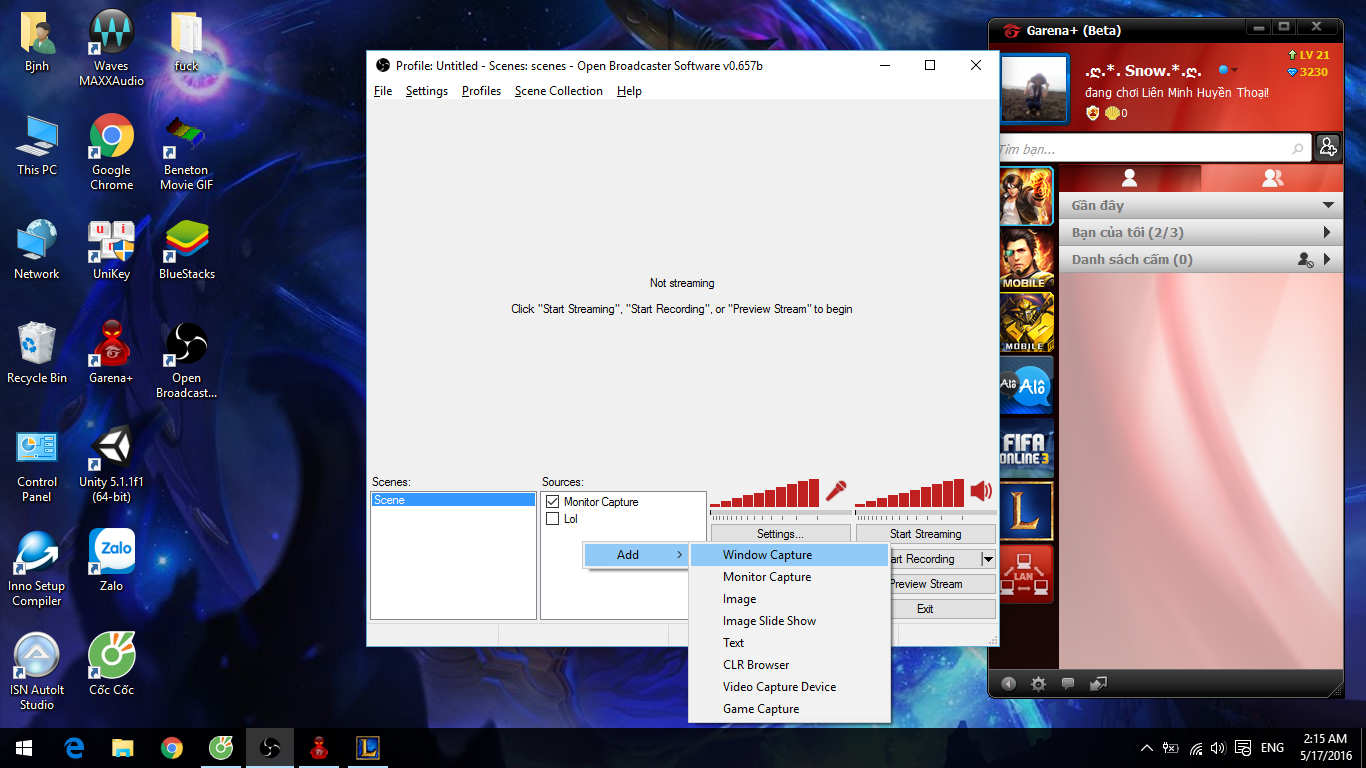
Task: Click OBS icon in taskbar
Action: click(x=269, y=747)
